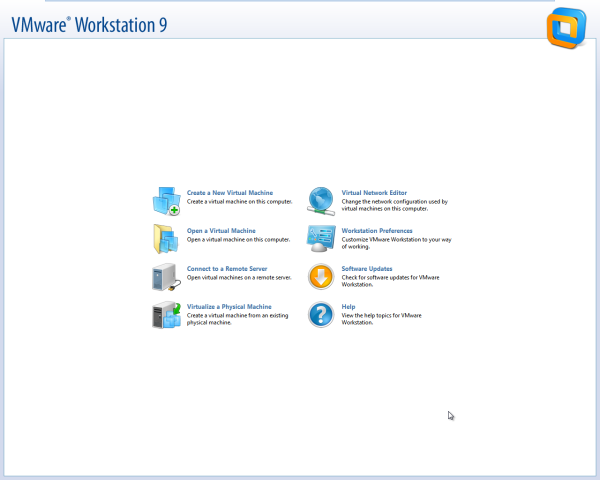Follow the "Connect to a Remote Server" link

(227, 269)
